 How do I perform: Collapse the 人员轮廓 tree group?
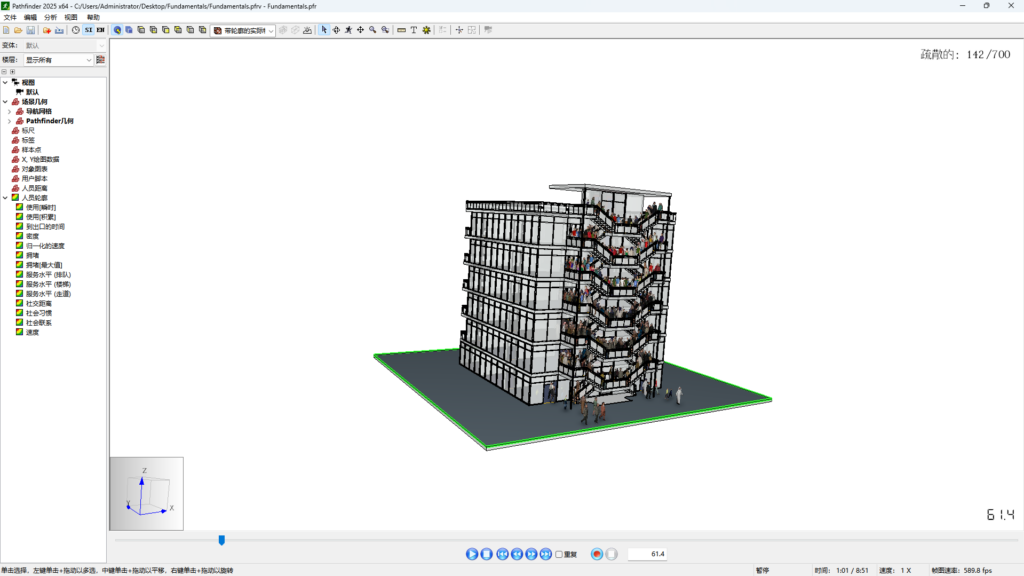[5, 198]
